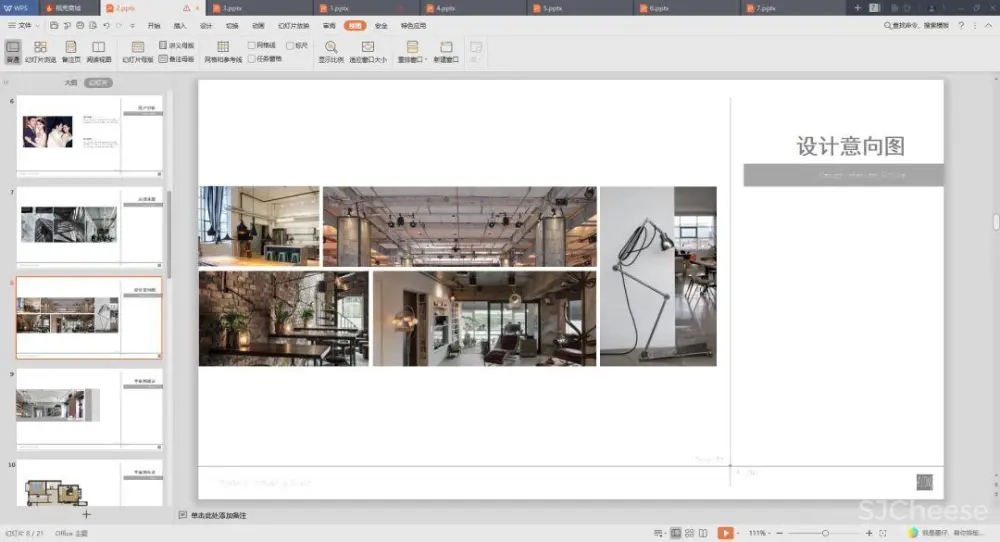
Task: Check the 任务窗格 task pane checkbox
Action: (252, 59)
